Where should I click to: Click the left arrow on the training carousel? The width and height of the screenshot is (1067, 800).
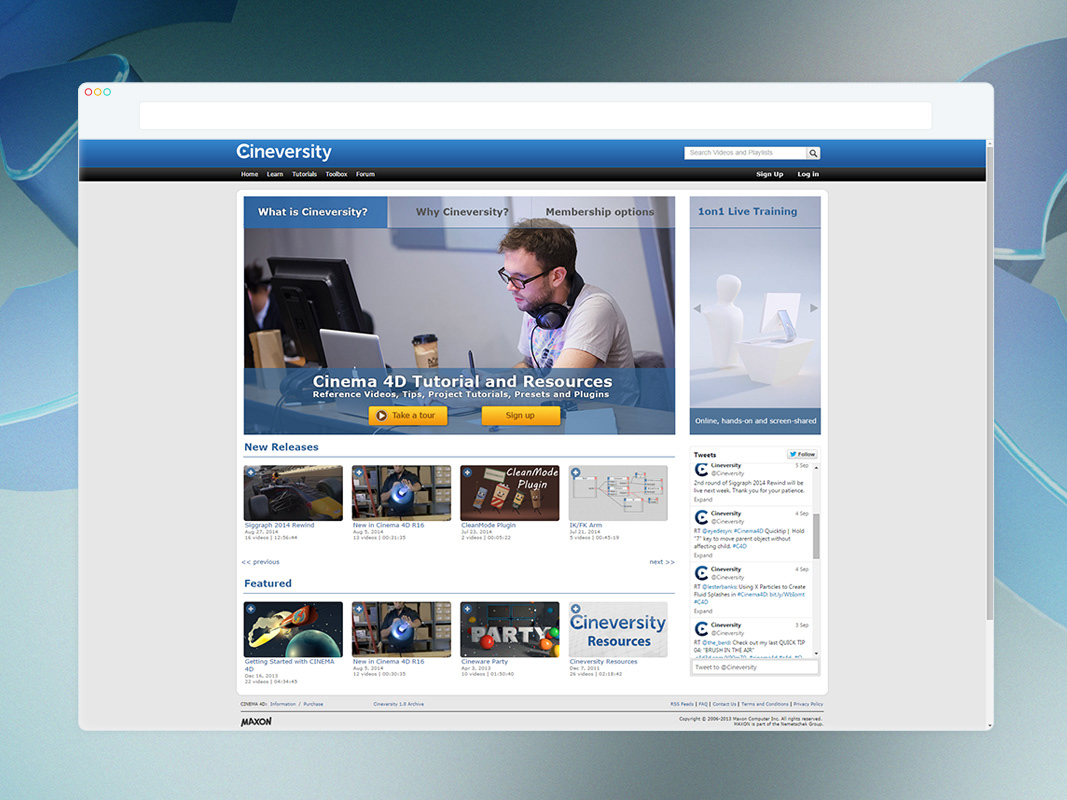point(697,309)
